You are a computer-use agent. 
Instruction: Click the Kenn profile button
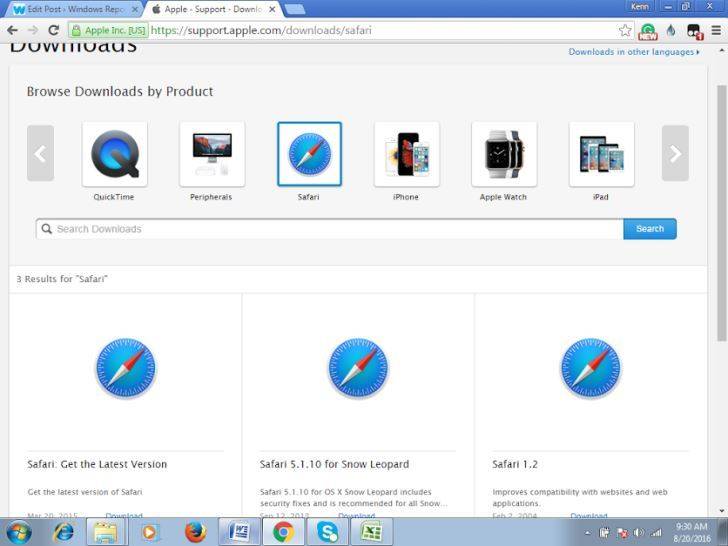coord(640,6)
